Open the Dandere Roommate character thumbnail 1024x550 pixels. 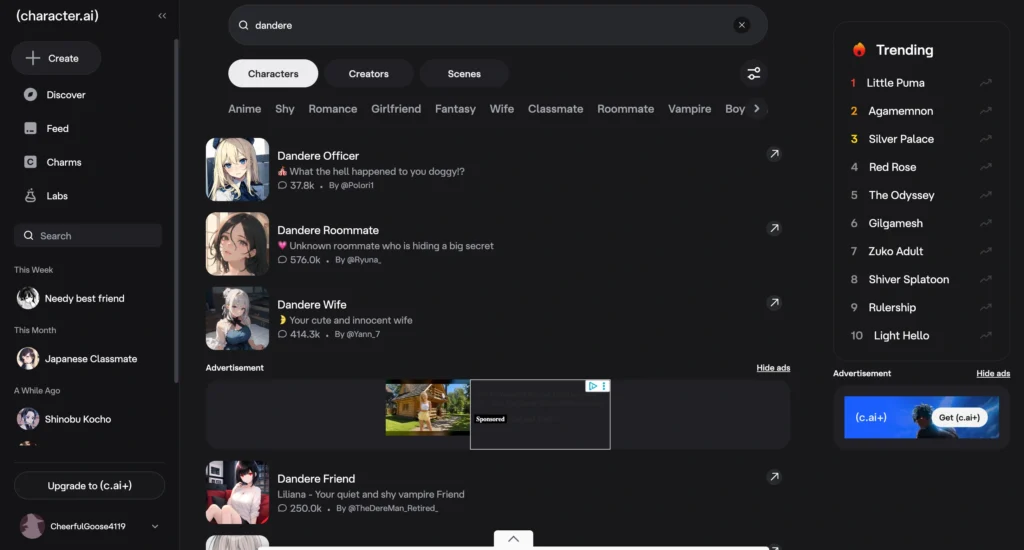click(x=237, y=244)
